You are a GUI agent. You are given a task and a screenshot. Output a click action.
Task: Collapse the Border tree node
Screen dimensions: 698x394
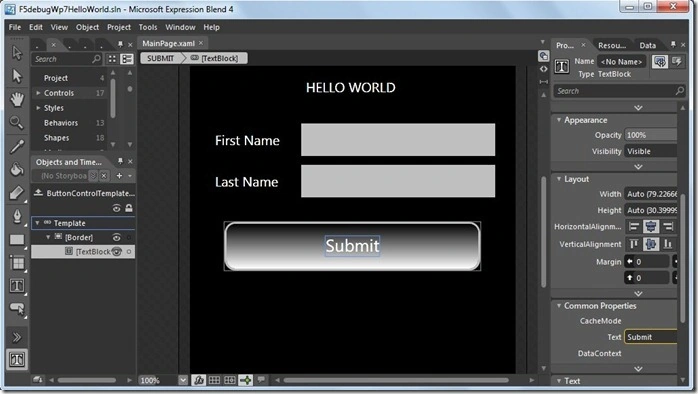48,237
